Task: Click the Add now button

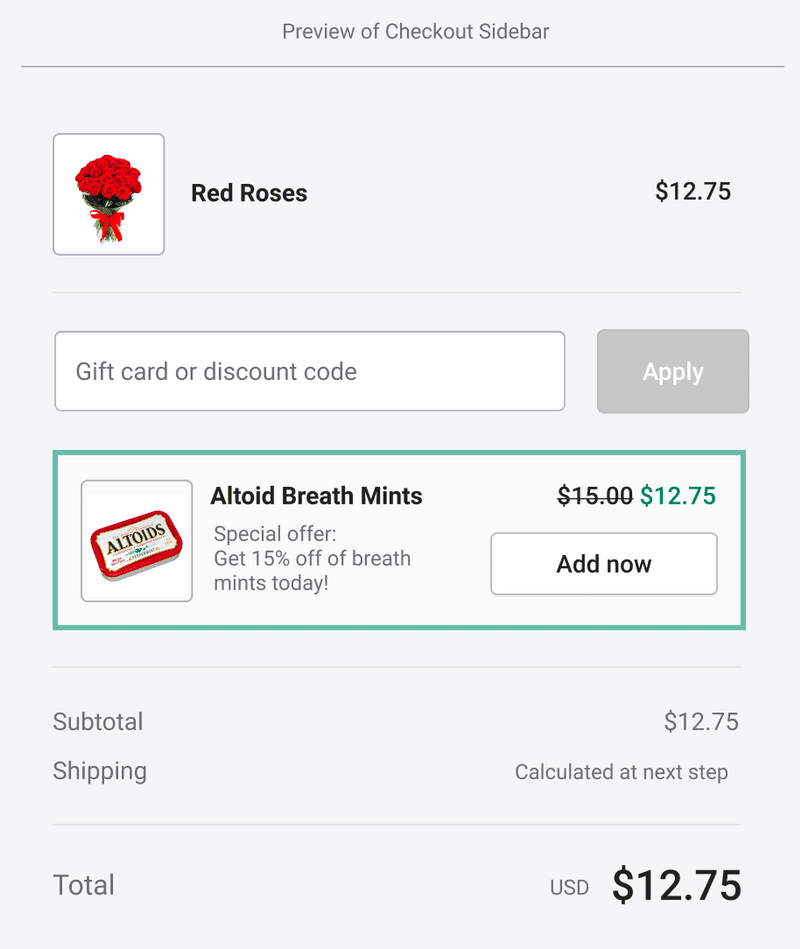Action: 603,564
